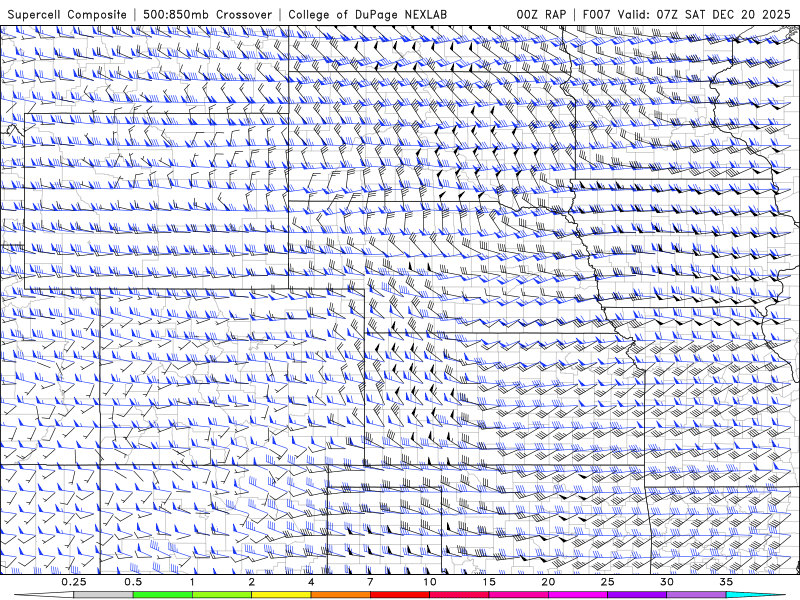Click the '2' legend value
The height and width of the screenshot is (600, 800).
tap(252, 582)
